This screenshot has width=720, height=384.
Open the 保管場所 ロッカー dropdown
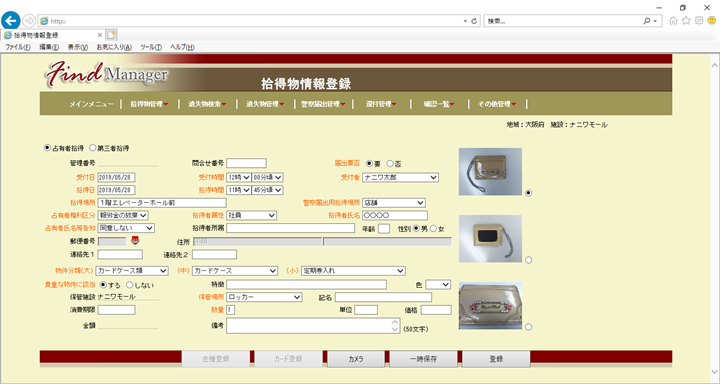(x=264, y=297)
